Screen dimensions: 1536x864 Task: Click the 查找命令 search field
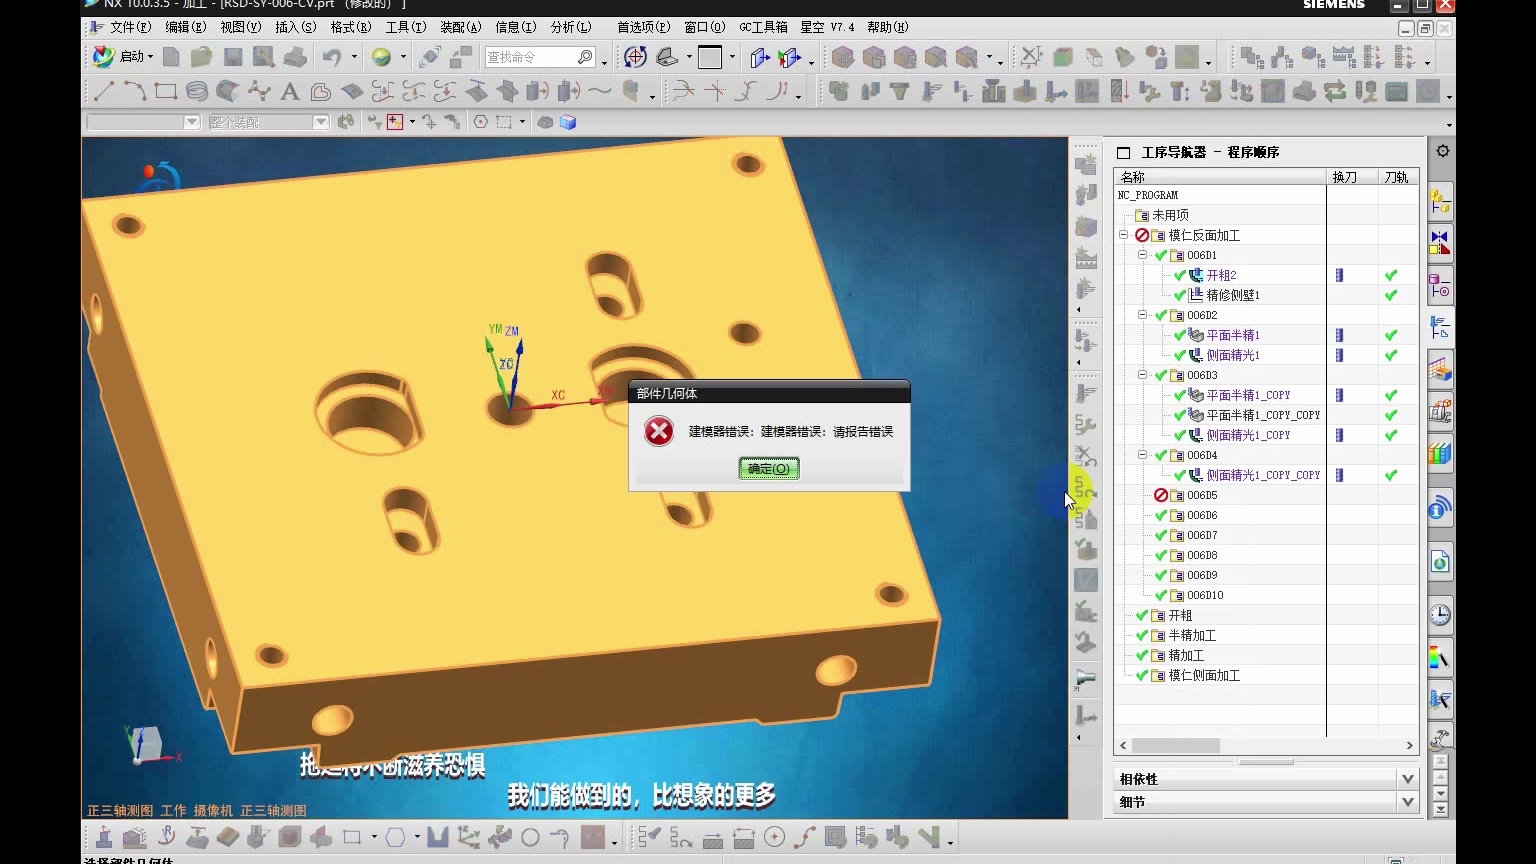click(530, 57)
